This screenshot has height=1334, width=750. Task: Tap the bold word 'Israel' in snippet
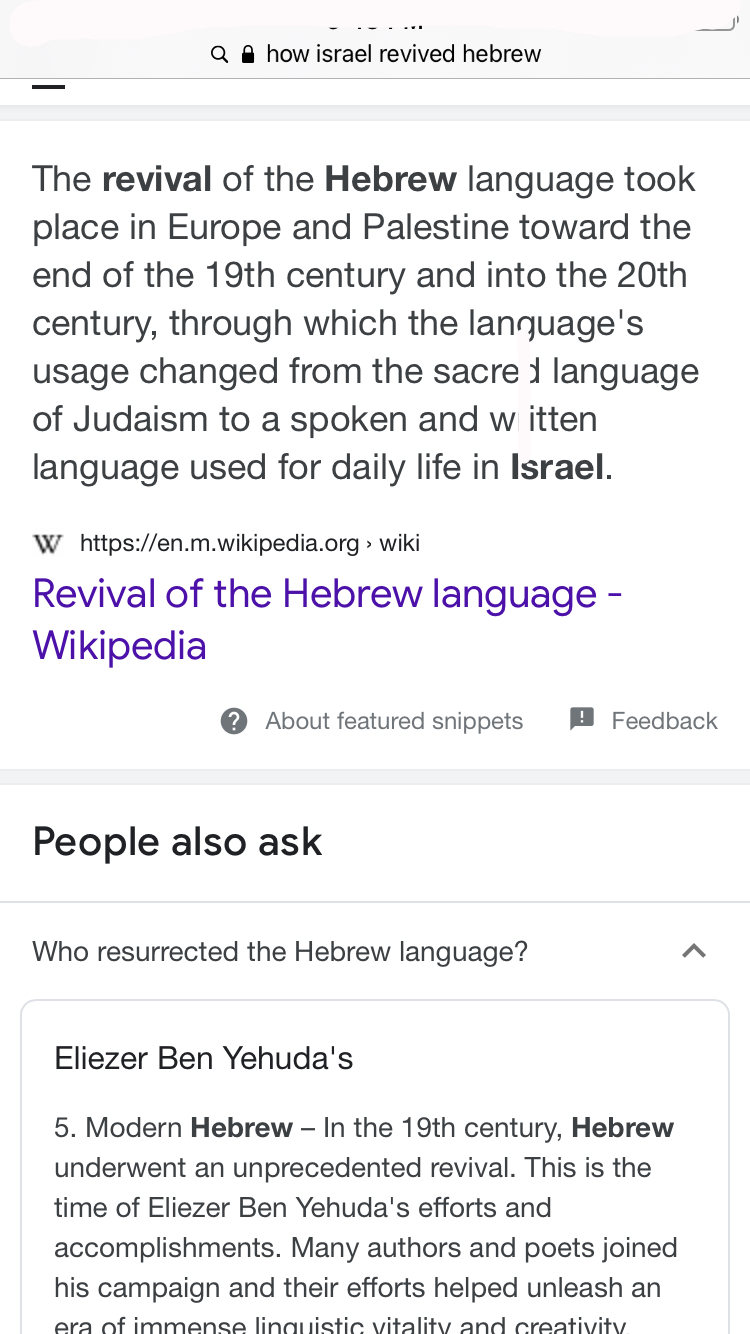coord(558,467)
